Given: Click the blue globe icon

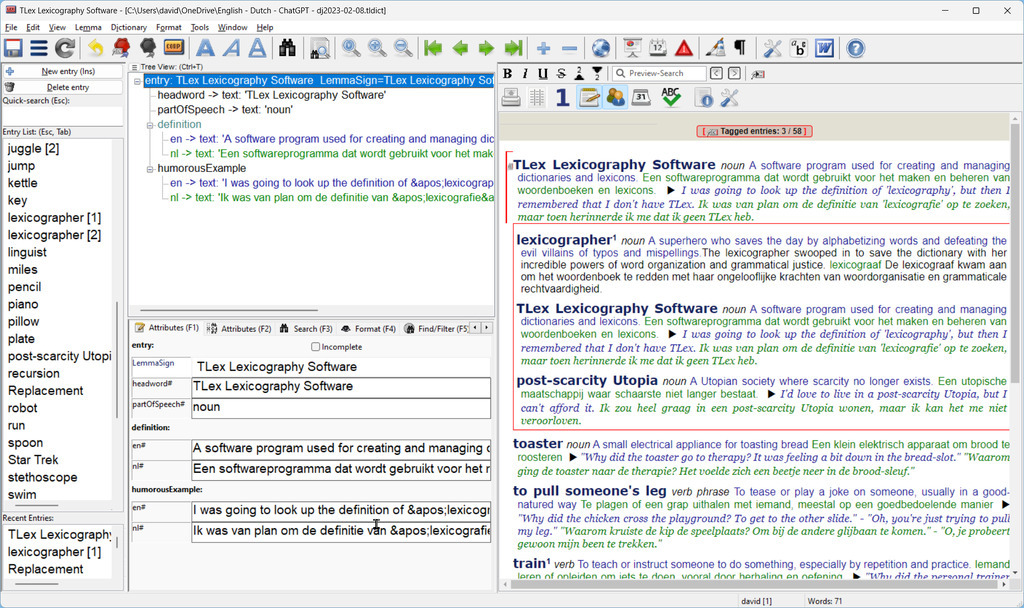Looking at the screenshot, I should point(601,48).
